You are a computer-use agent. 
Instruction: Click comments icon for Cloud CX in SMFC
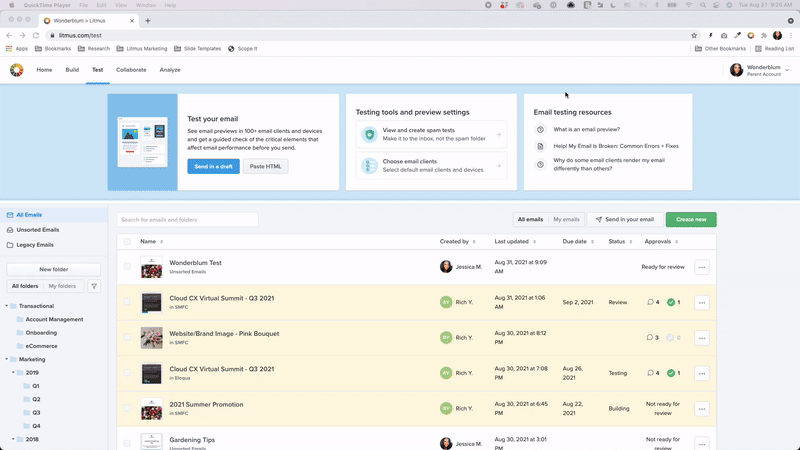[651, 302]
